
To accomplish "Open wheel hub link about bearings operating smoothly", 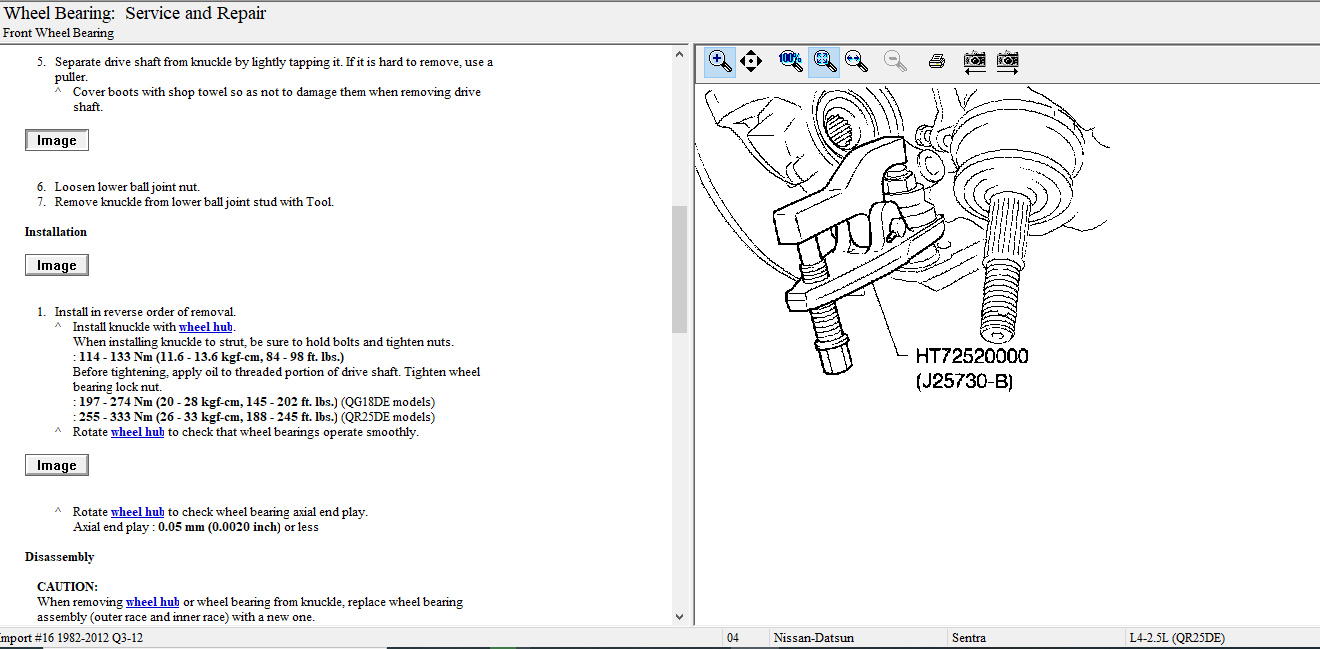I will click(137, 432).
